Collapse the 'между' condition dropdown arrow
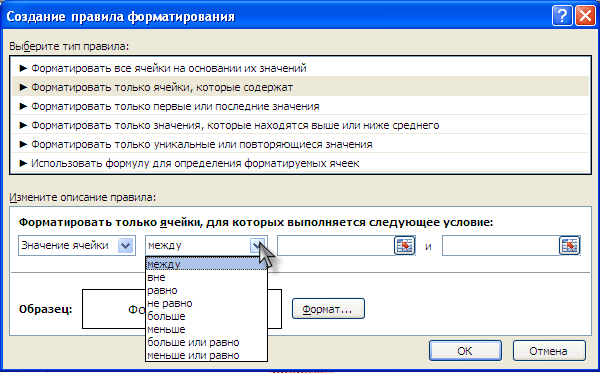The height and width of the screenshot is (373, 600). (x=258, y=246)
